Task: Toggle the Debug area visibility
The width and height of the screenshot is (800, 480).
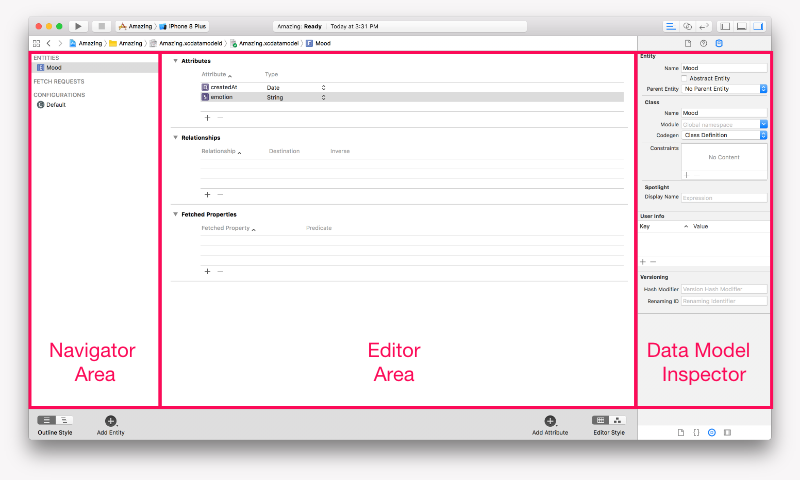Action: pyautogui.click(x=742, y=26)
